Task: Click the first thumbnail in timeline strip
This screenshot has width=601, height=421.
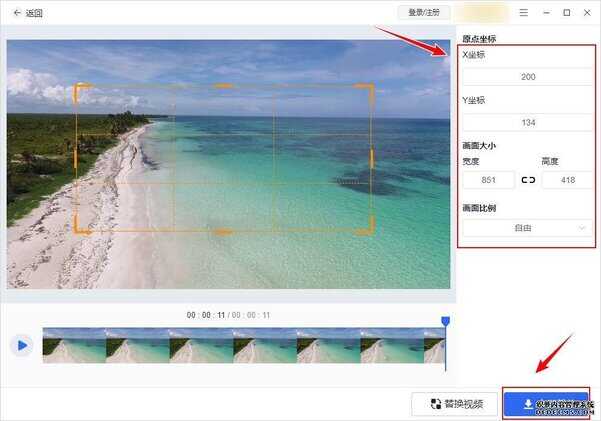Action: click(74, 345)
